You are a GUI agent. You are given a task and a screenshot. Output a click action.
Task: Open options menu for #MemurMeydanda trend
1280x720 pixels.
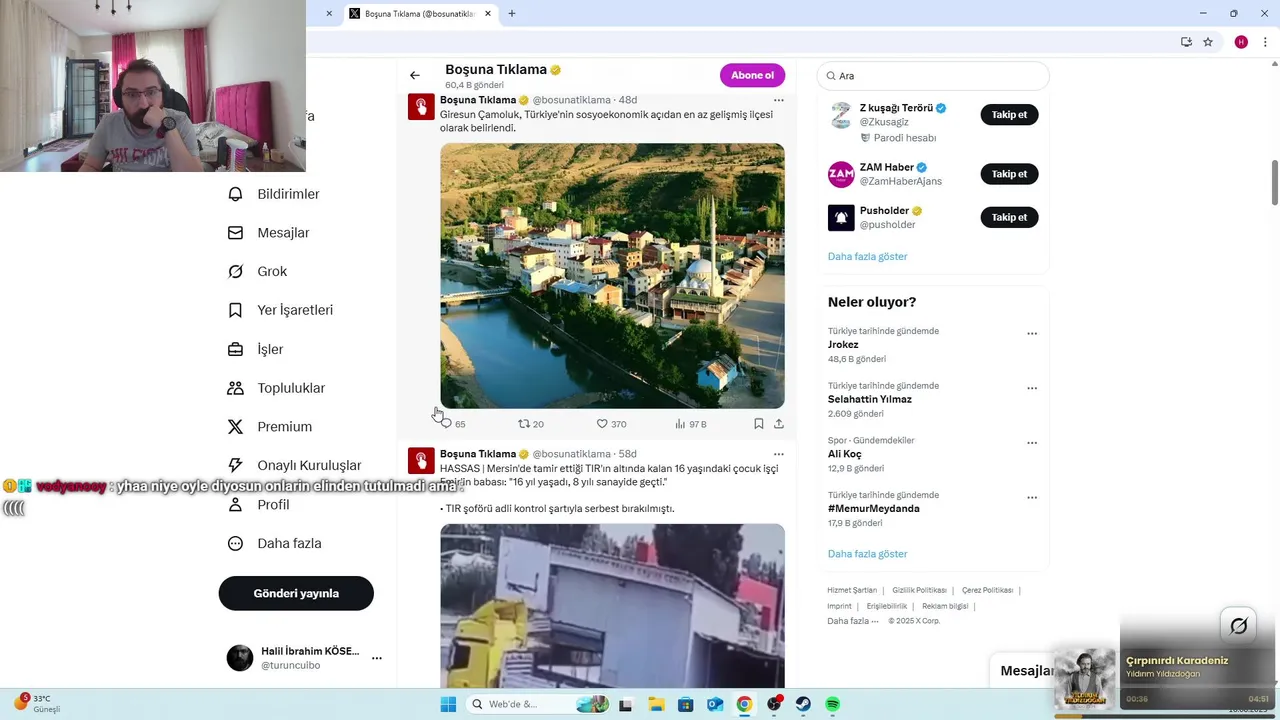1032,498
